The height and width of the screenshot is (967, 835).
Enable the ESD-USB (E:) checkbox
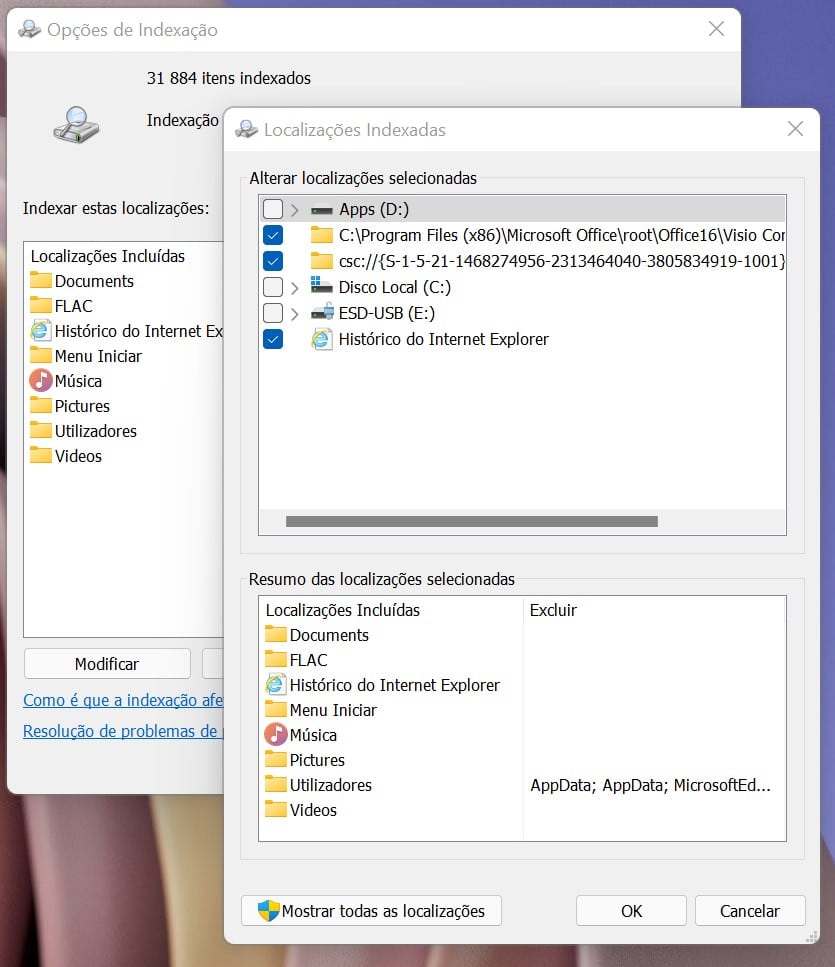(272, 313)
